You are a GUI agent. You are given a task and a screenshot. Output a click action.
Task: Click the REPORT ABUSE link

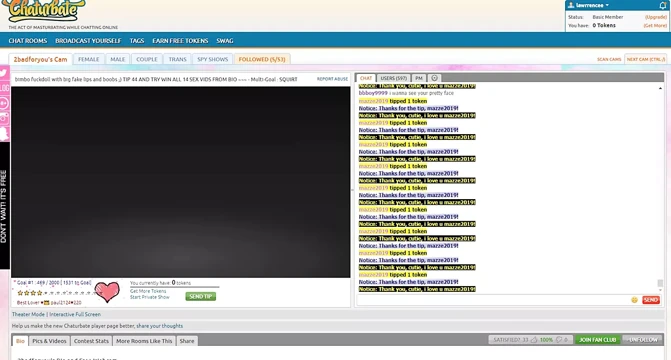[x=333, y=79]
